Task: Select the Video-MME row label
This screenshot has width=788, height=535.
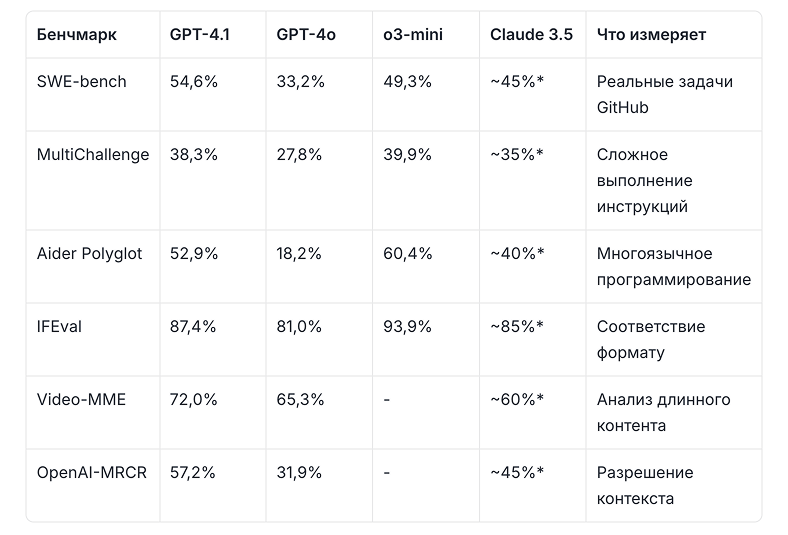Action: 81,400
